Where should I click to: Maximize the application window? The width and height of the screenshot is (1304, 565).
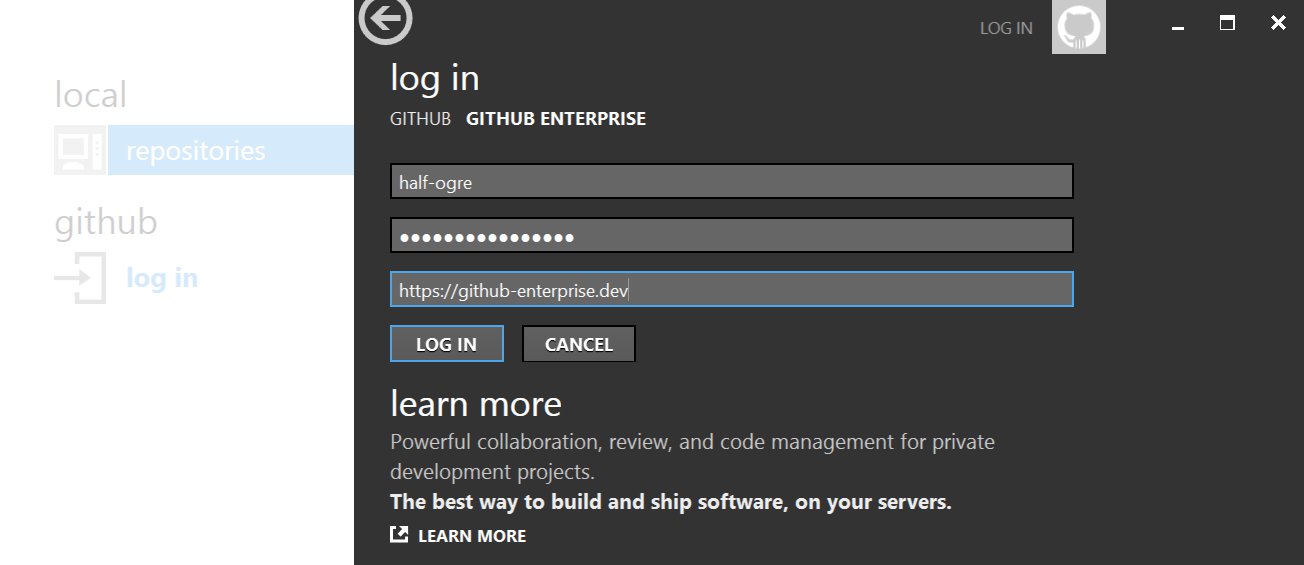tap(1228, 22)
